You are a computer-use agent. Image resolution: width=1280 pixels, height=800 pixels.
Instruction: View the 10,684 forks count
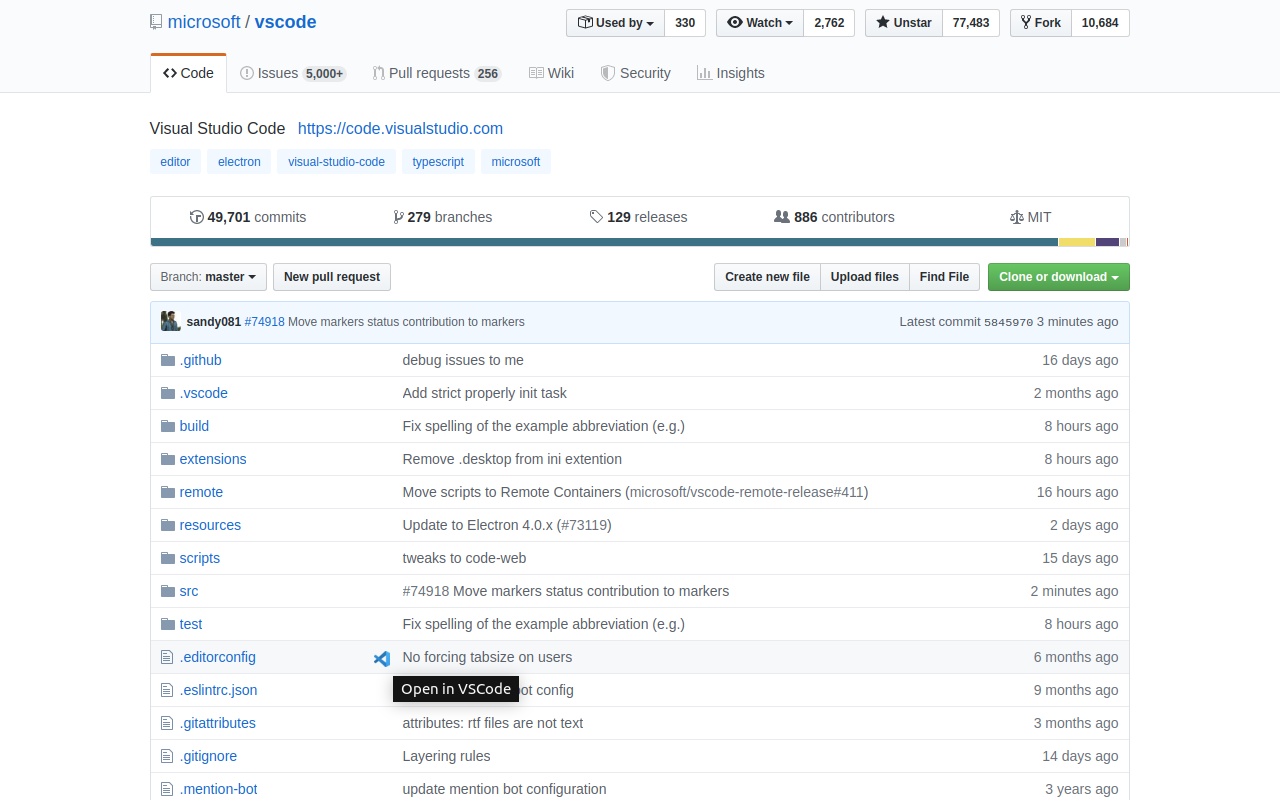1100,23
